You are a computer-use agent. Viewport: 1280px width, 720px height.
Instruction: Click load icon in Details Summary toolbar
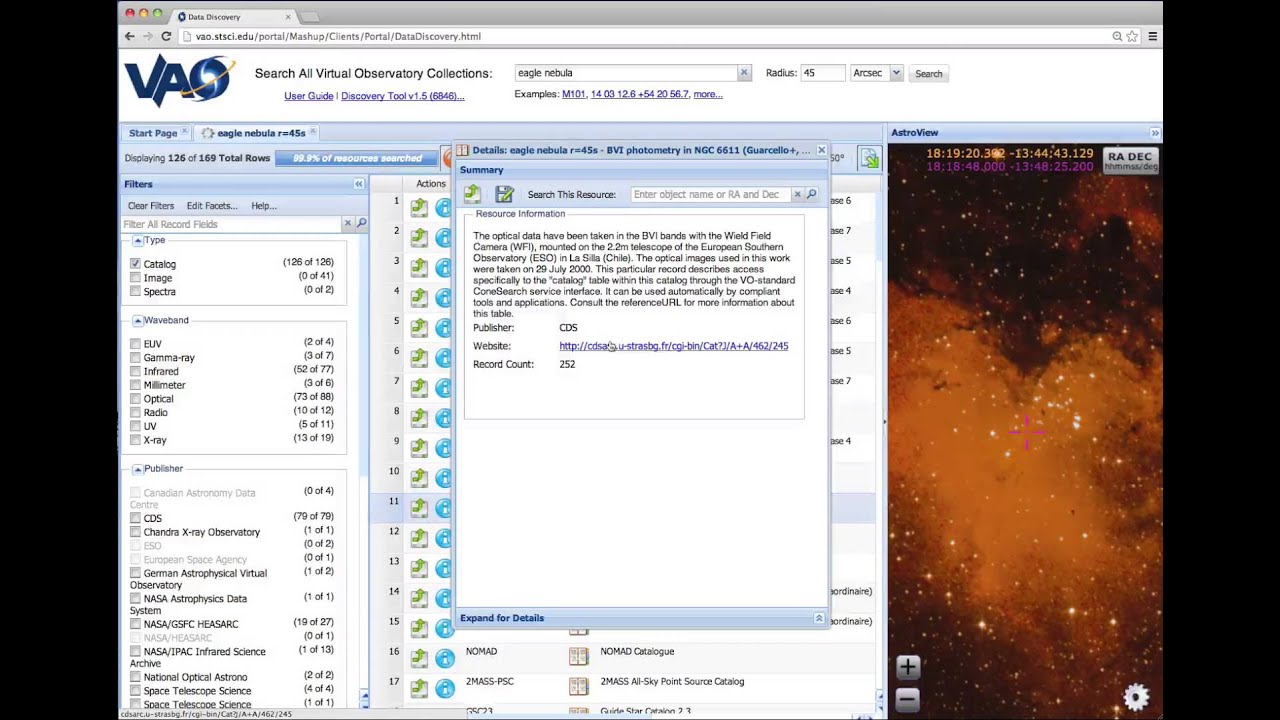click(472, 194)
